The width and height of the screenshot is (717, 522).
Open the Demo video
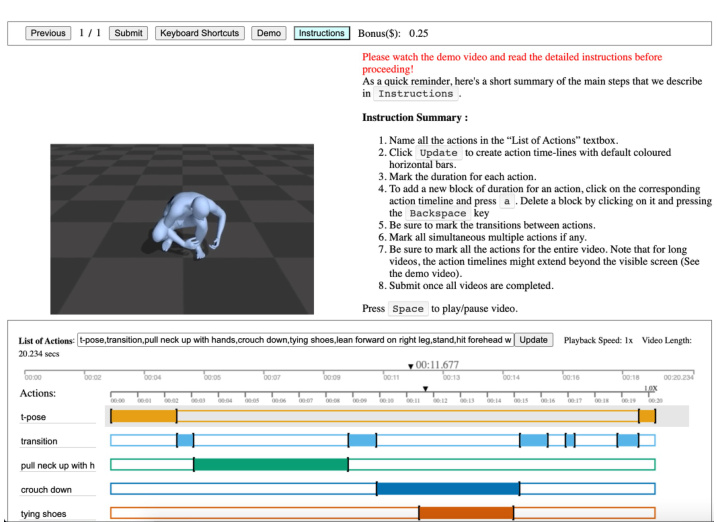[x=268, y=33]
